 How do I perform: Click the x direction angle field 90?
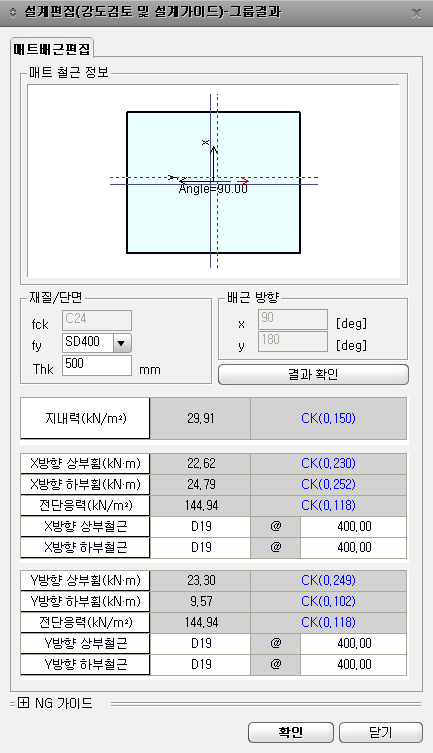tap(293, 319)
